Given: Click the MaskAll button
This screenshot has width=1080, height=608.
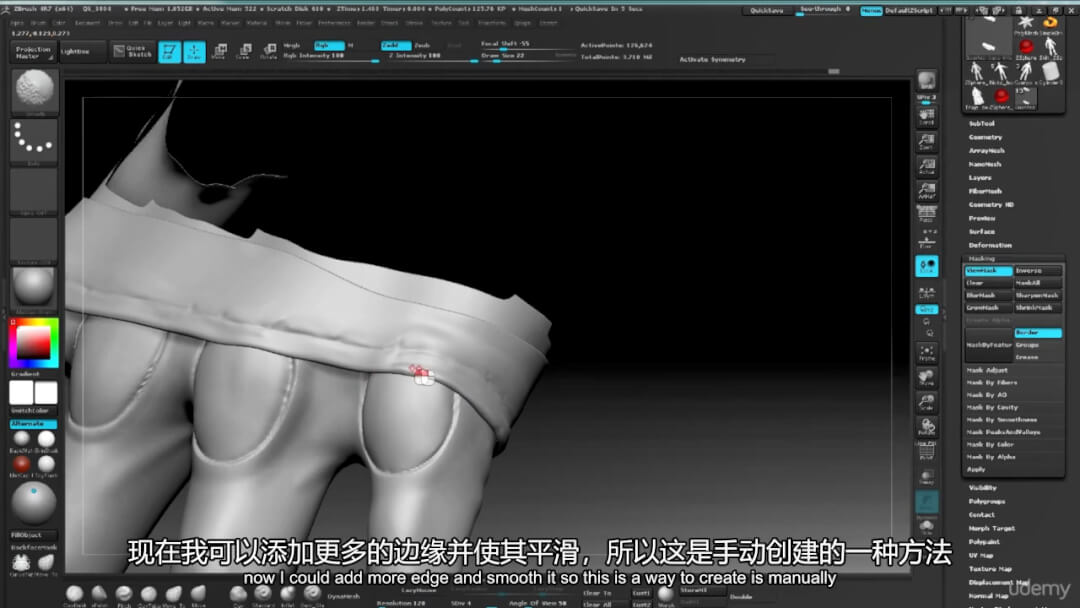Looking at the screenshot, I should click(x=1037, y=284).
